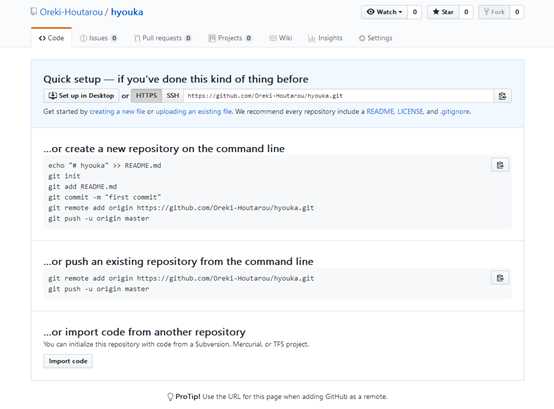Image resolution: width=554 pixels, height=409 pixels.
Task: Open the watchers count next to Watch
Action: point(415,12)
